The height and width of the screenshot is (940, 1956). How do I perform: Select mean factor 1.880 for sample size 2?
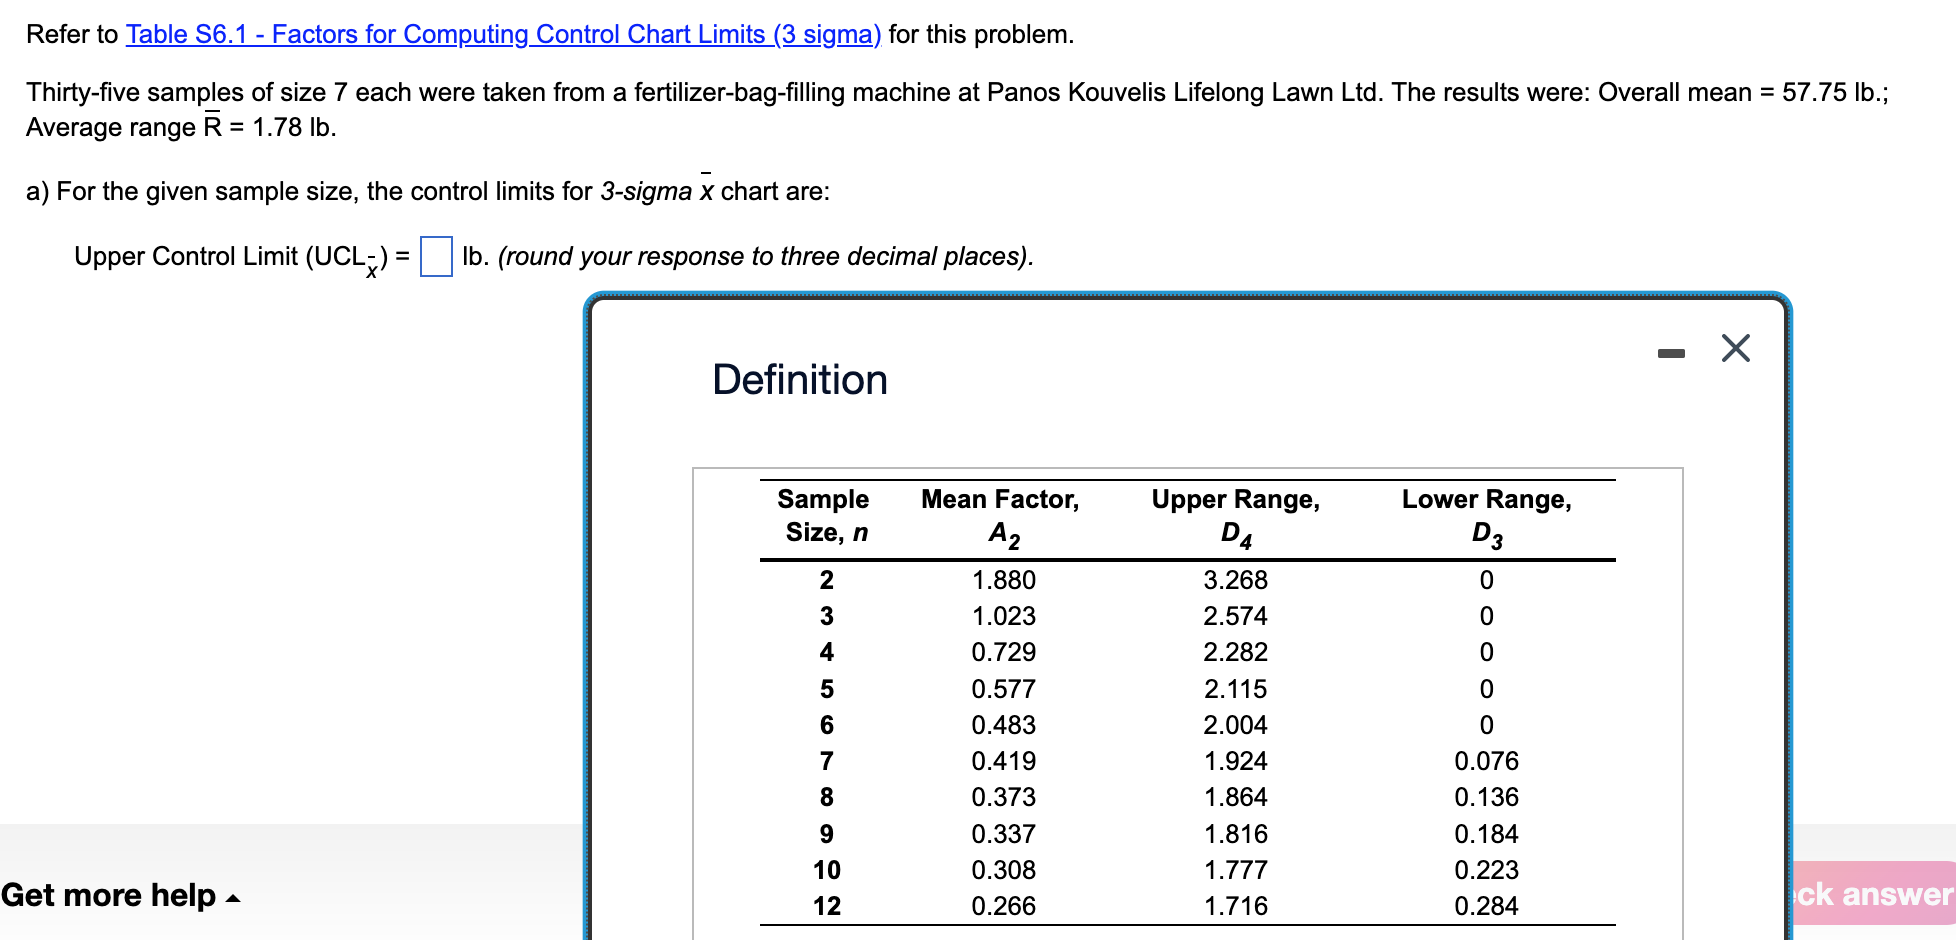click(1003, 580)
